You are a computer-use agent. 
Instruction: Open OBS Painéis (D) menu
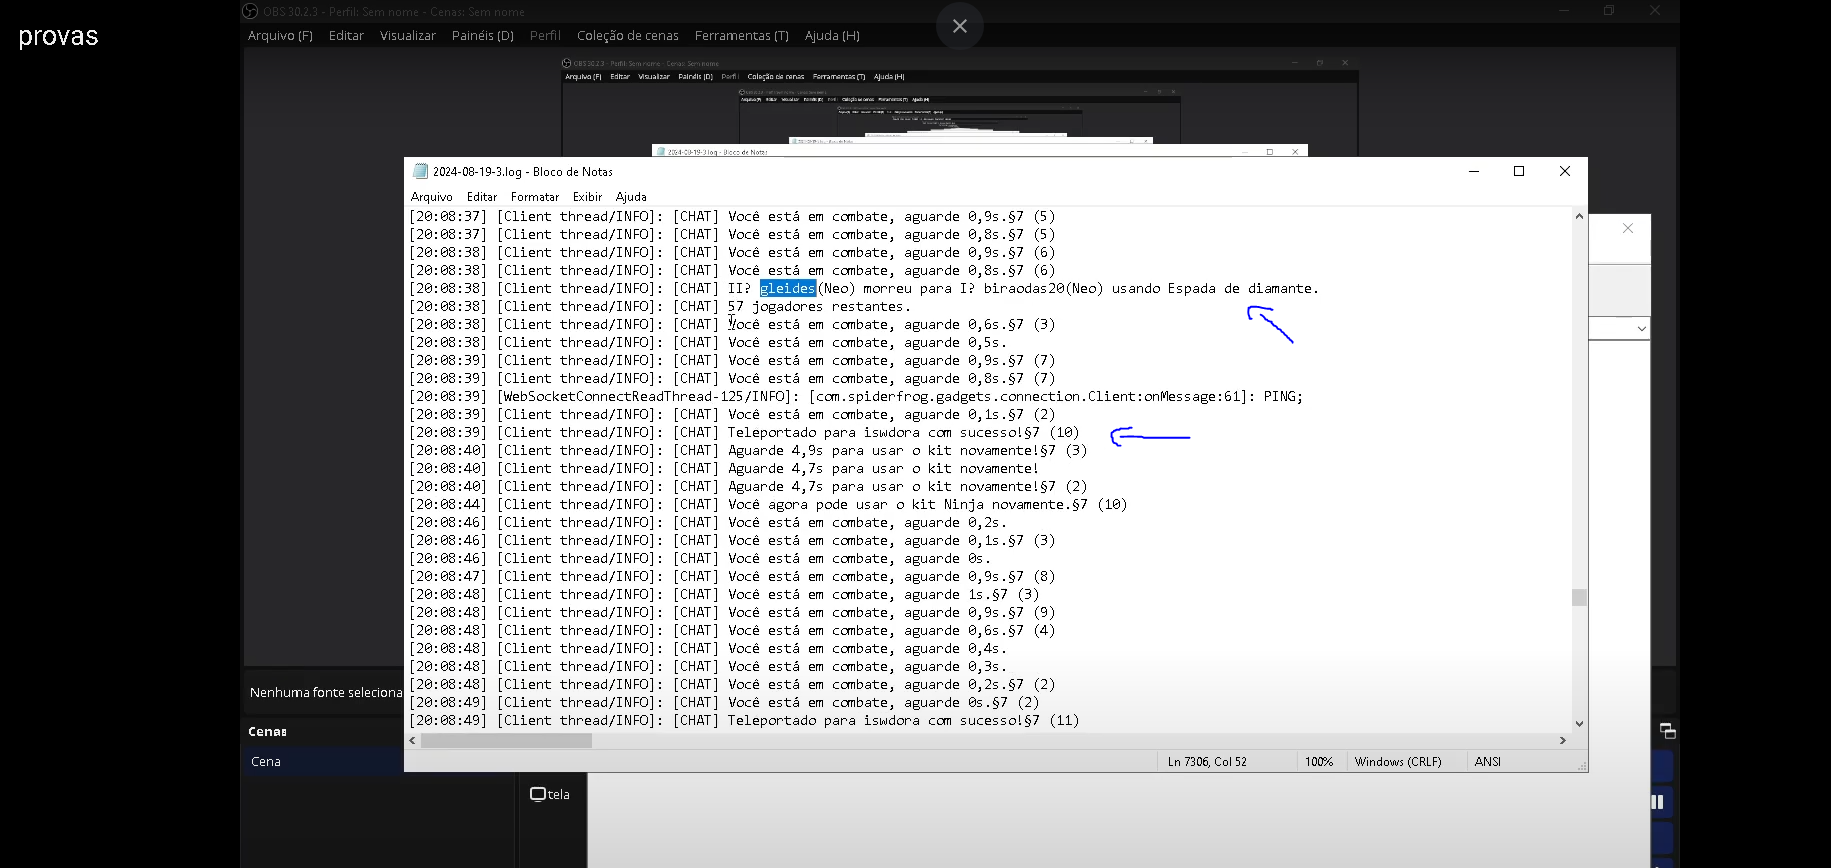483,36
